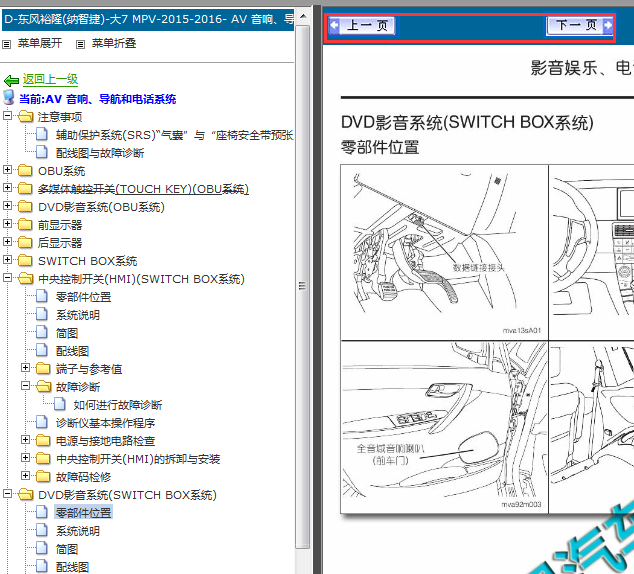Image resolution: width=634 pixels, height=574 pixels.
Task: Click the front door speaker diagram (全音域音响喇叭)
Action: 444,427
